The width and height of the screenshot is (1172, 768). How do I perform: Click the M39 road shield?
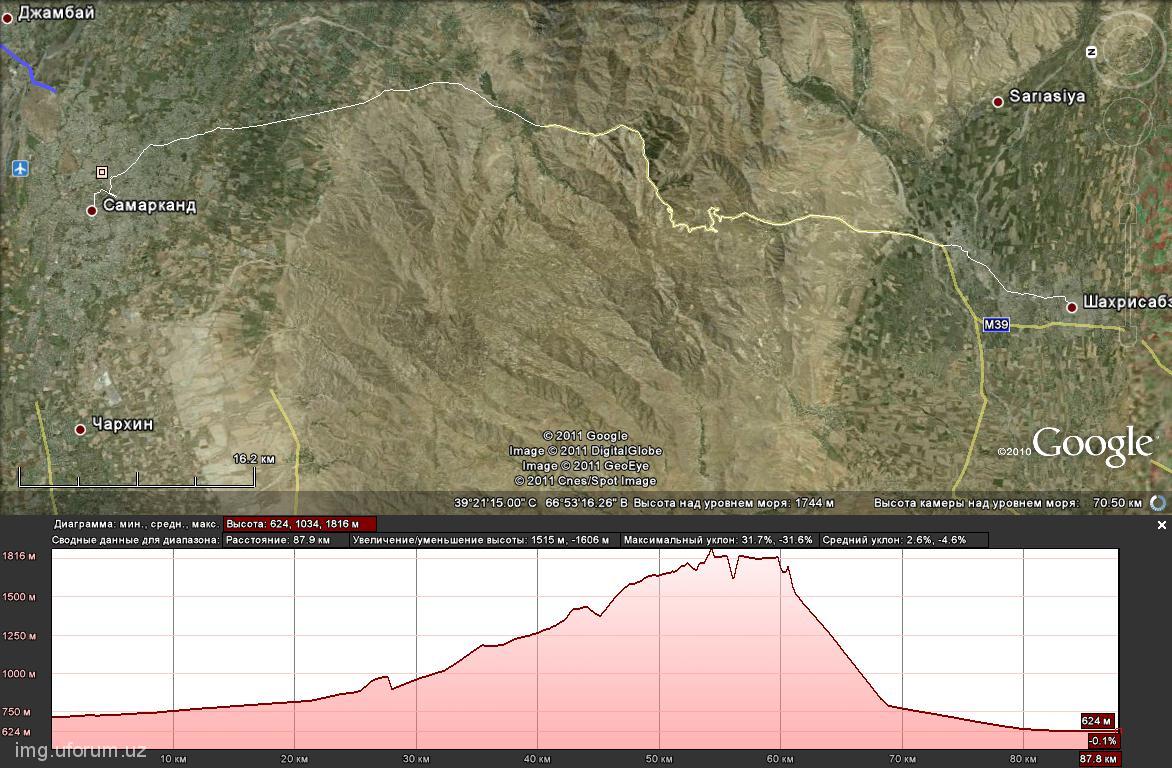995,325
